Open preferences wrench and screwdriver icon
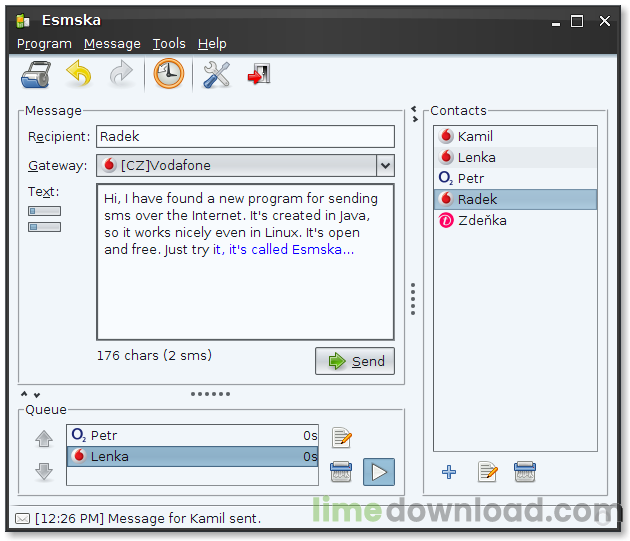Image resolution: width=630 pixels, height=541 pixels. click(x=216, y=74)
